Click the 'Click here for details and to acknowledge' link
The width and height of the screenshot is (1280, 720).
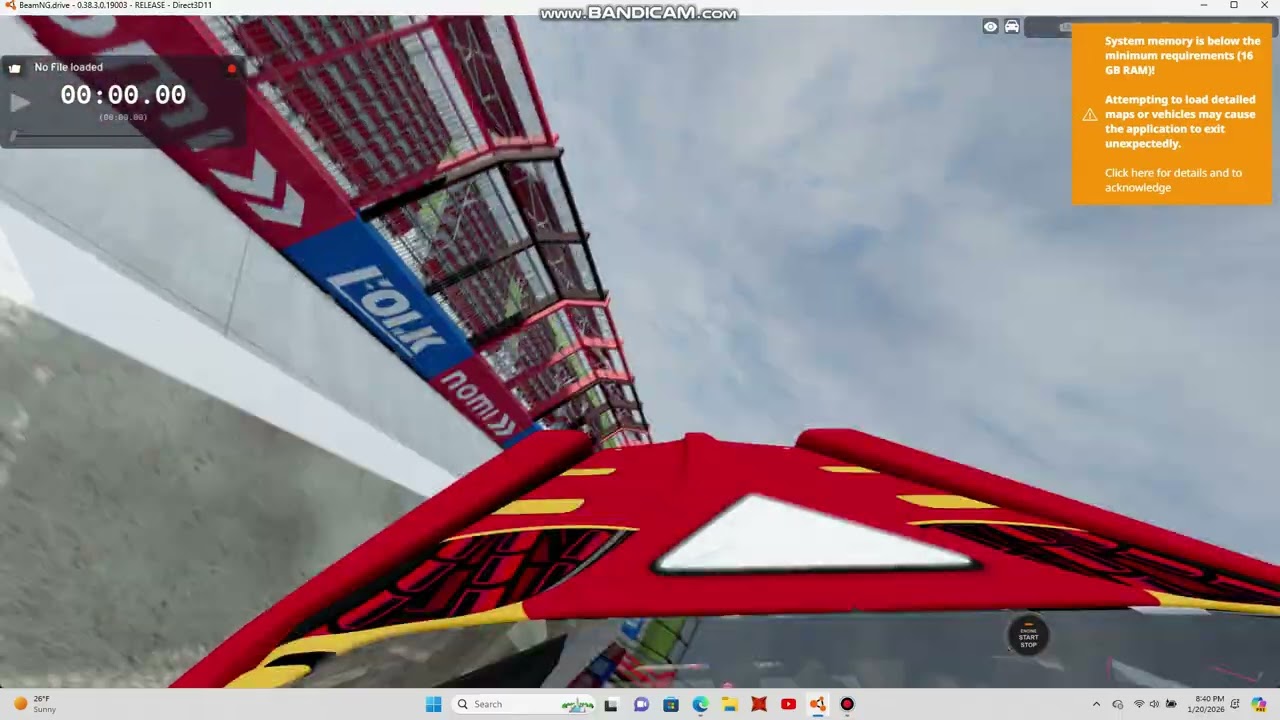click(1173, 180)
